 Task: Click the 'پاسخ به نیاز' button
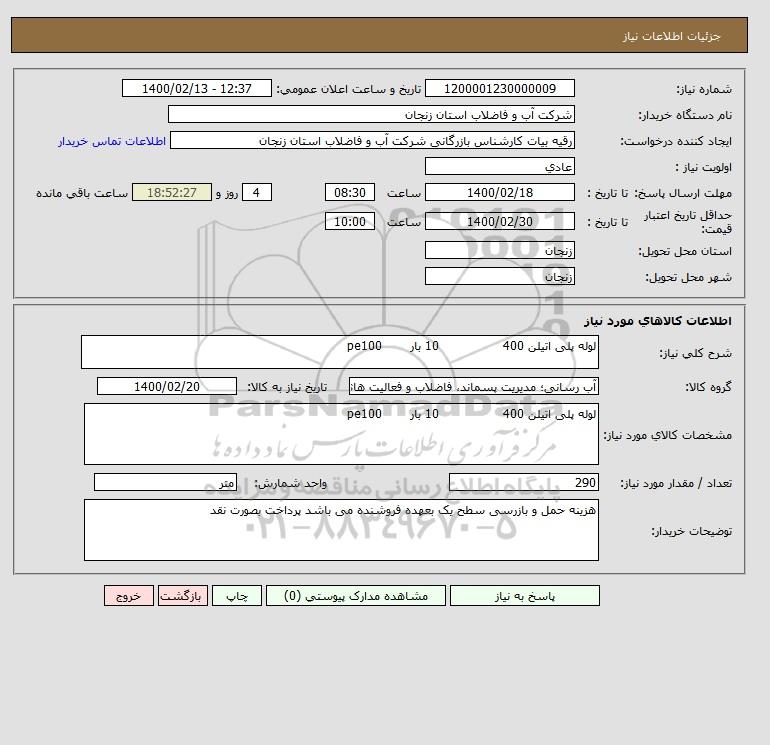coord(524,595)
